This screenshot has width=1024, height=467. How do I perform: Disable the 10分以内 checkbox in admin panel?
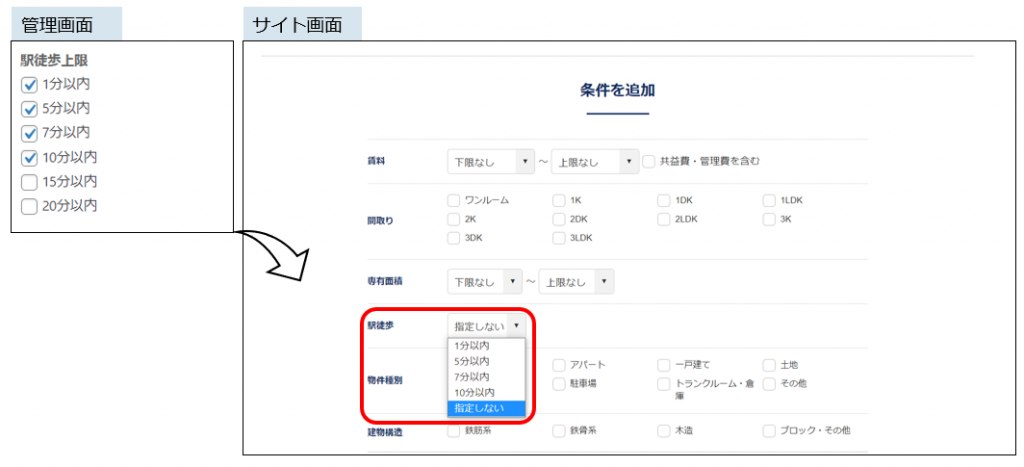[29, 158]
